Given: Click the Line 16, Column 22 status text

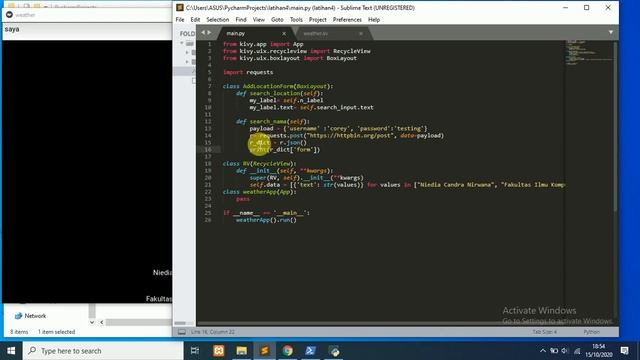Looking at the screenshot, I should (213, 332).
